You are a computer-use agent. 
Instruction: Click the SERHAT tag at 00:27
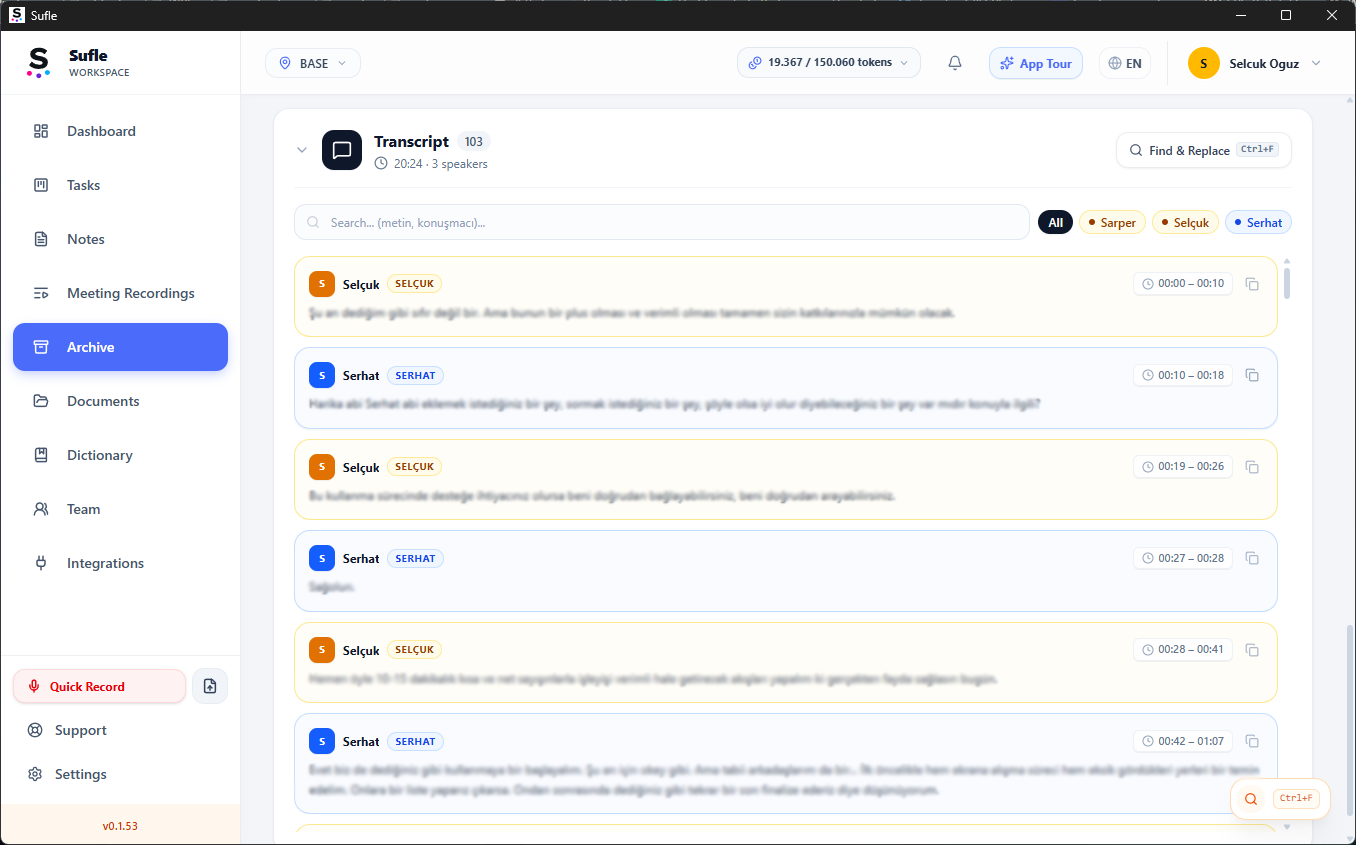click(x=415, y=558)
